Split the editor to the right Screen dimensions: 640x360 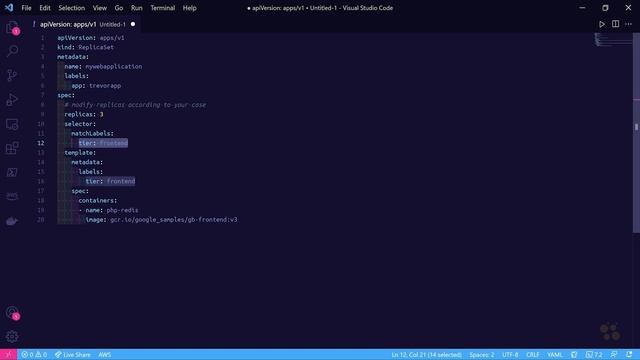coord(615,24)
